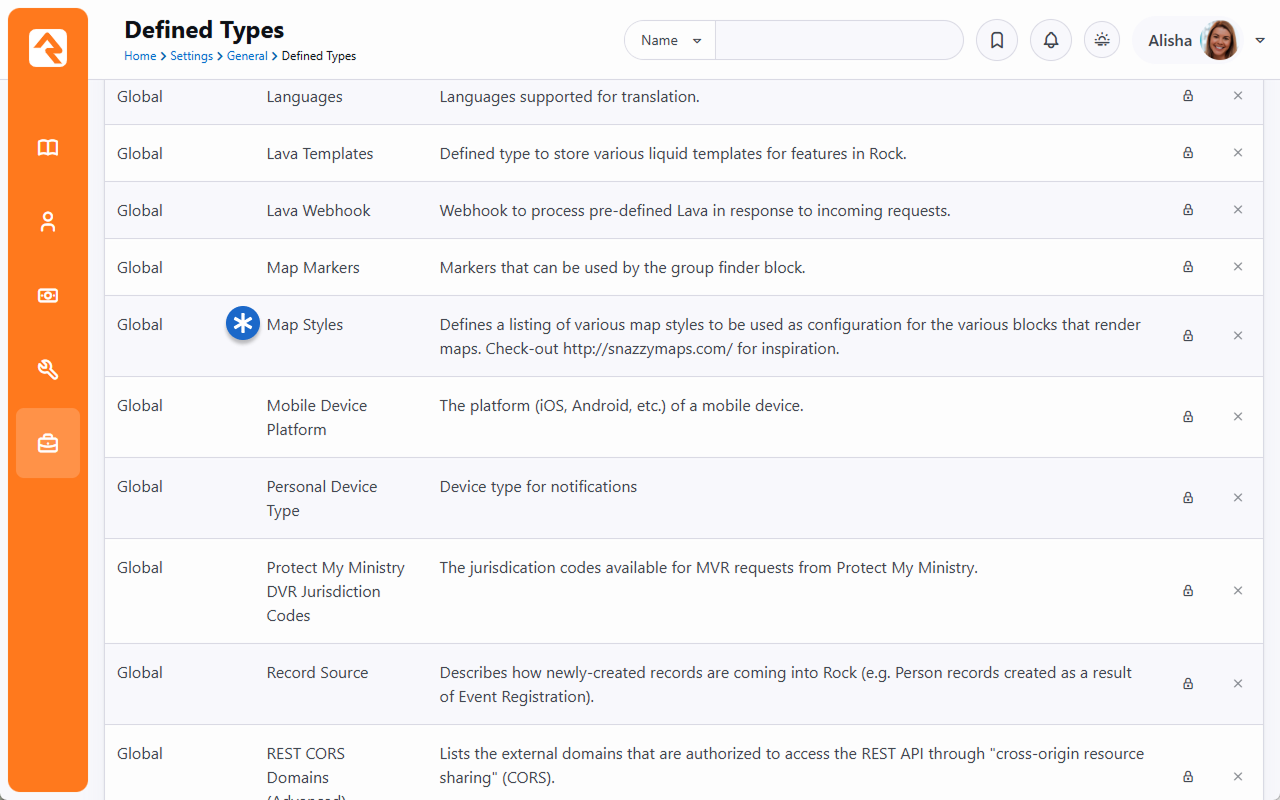
Task: Select the briefcase admin icon in sidebar
Action: 48,443
